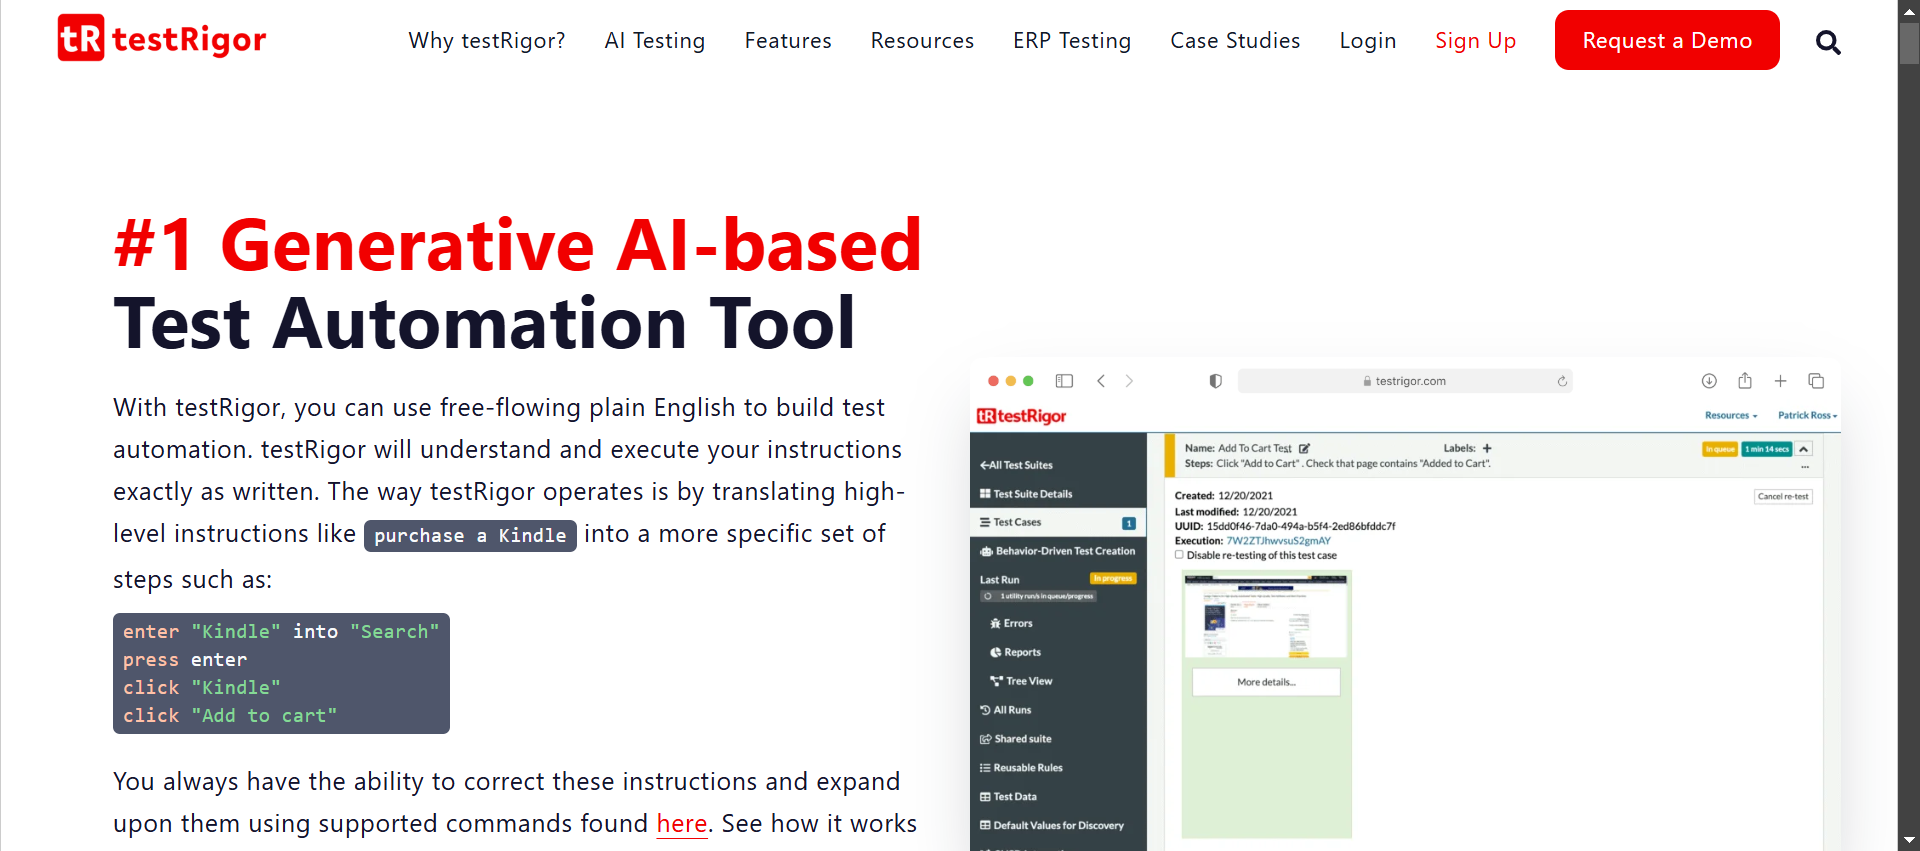Click the sidebar toggle icon in the demo browser

(1064, 381)
